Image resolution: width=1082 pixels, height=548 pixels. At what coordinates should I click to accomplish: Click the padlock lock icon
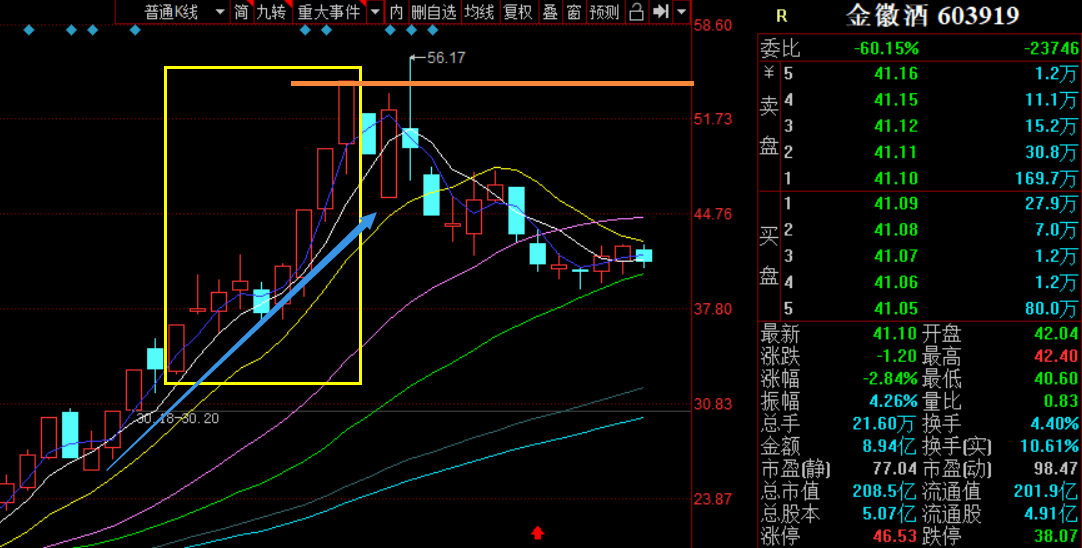[637, 12]
